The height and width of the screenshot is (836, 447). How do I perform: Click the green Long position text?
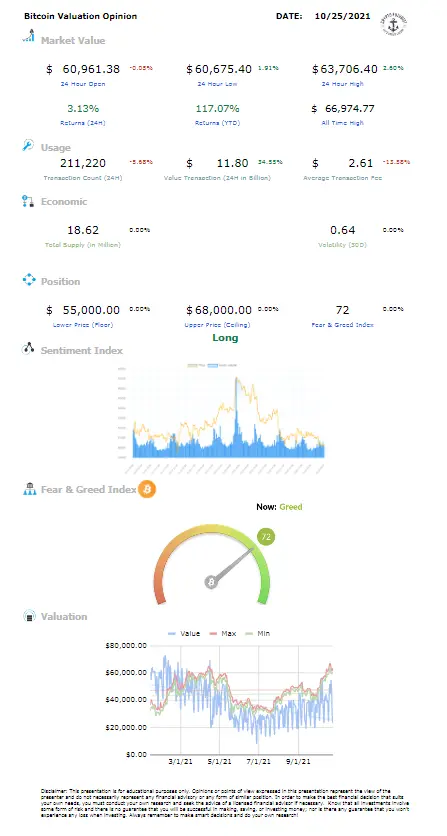[x=225, y=337]
